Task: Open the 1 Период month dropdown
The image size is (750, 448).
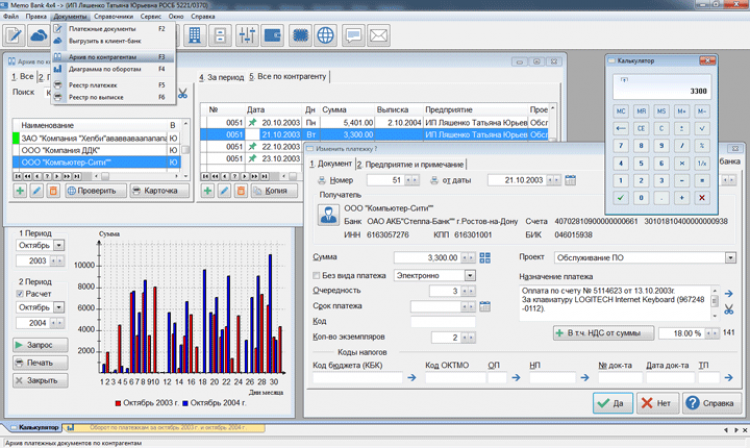Action: (59, 244)
